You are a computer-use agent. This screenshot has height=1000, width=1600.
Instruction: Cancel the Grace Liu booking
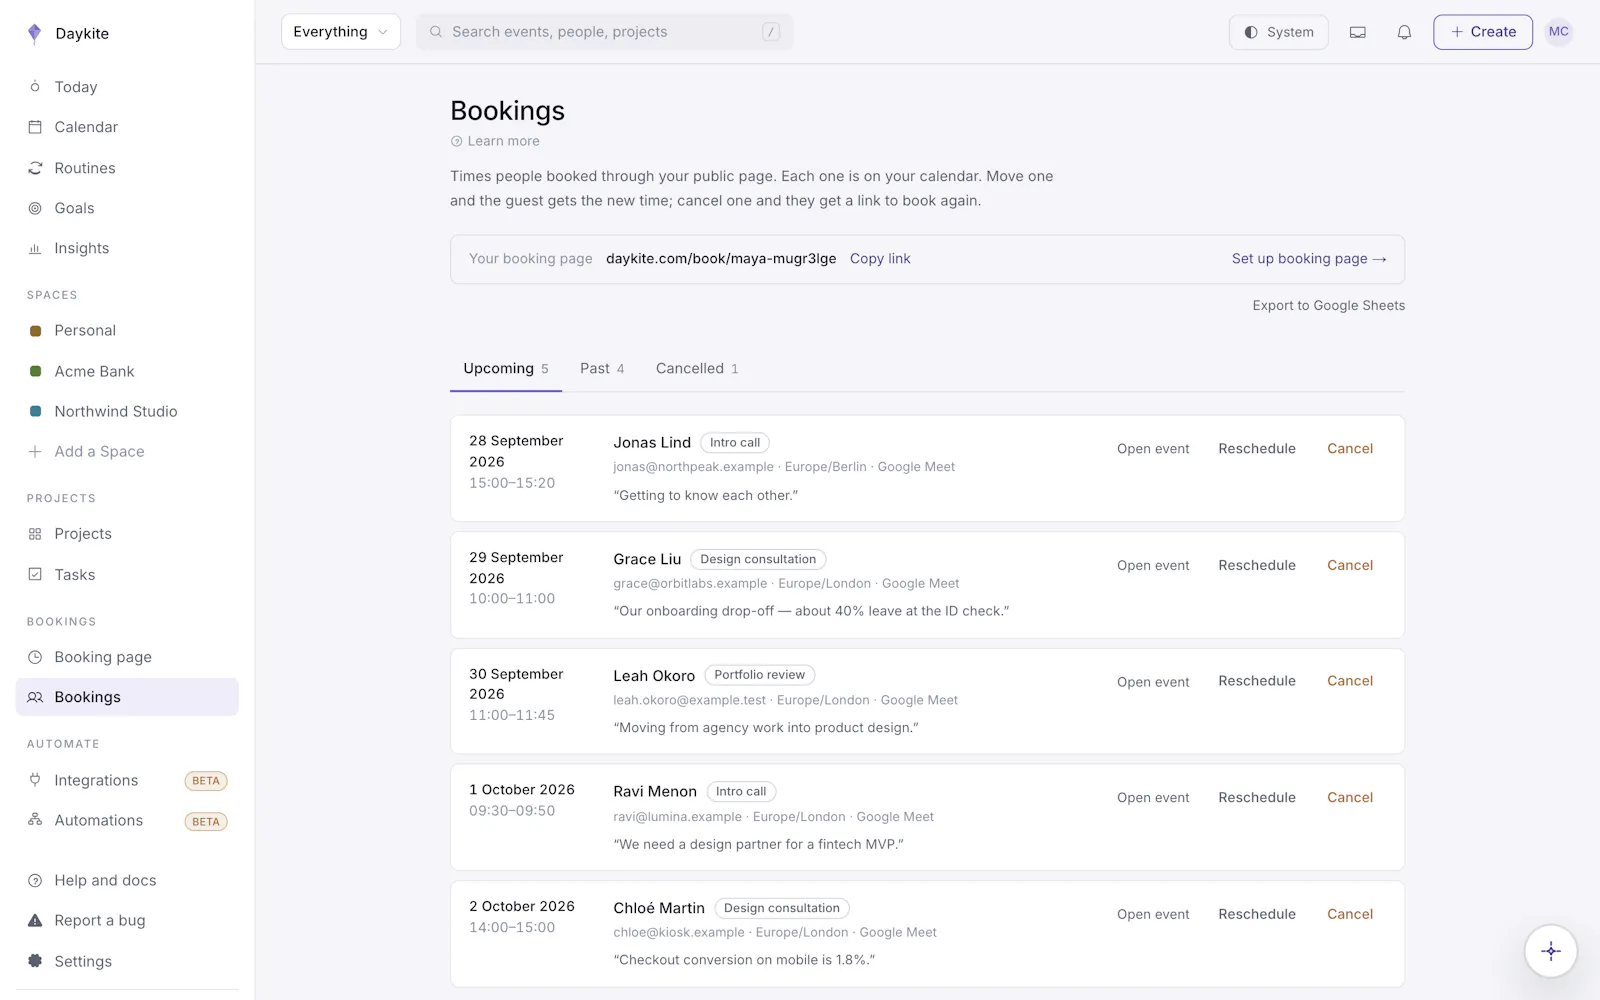[1350, 566]
